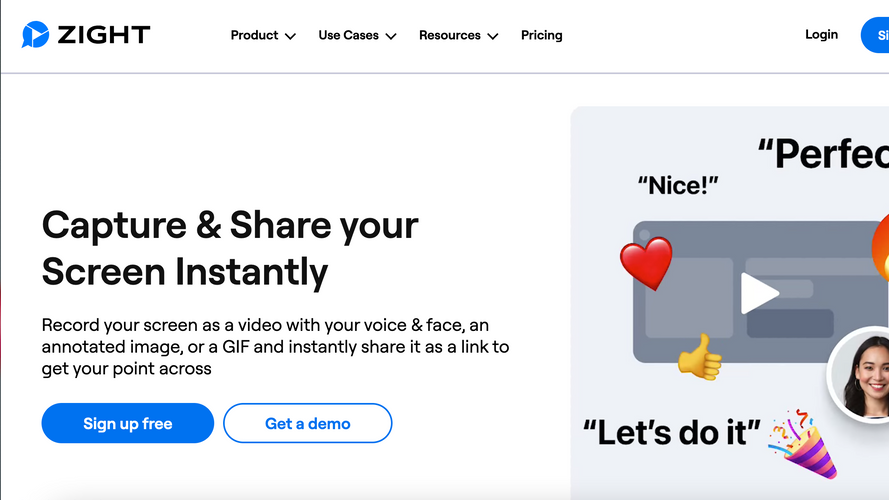Click the thumbs up emoji

pos(700,357)
